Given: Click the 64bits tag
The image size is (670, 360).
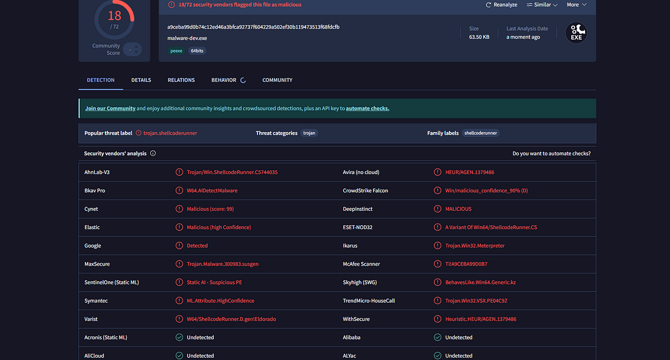Looking at the screenshot, I should pyautogui.click(x=197, y=51).
